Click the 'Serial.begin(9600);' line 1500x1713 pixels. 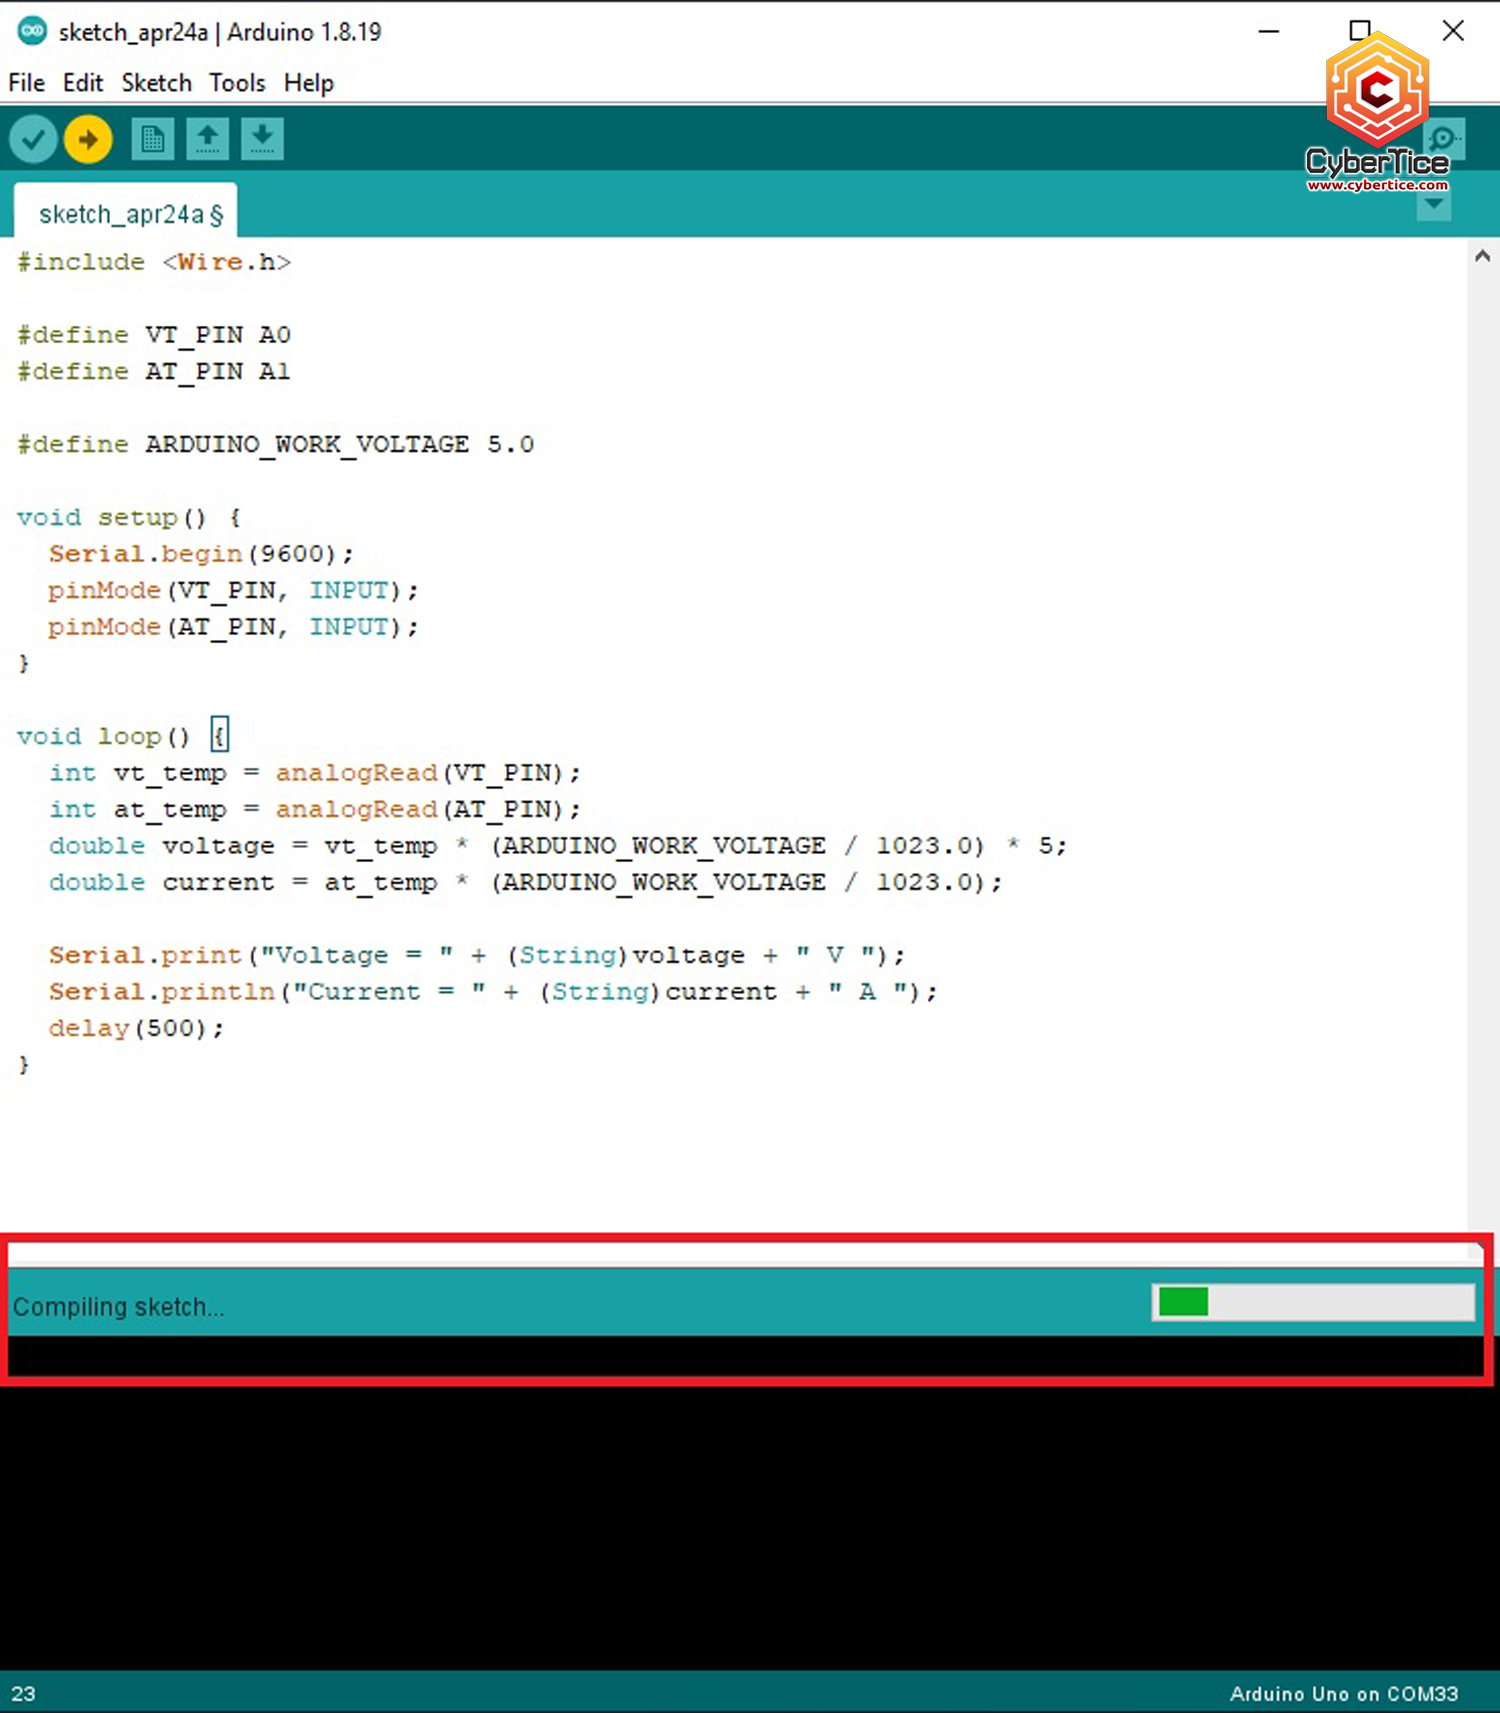(x=201, y=554)
